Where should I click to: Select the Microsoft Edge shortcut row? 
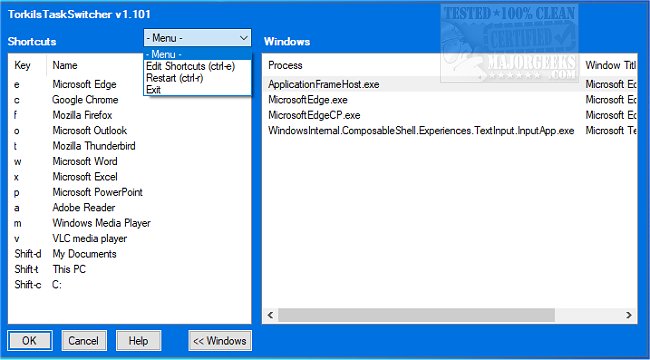click(x=129, y=84)
